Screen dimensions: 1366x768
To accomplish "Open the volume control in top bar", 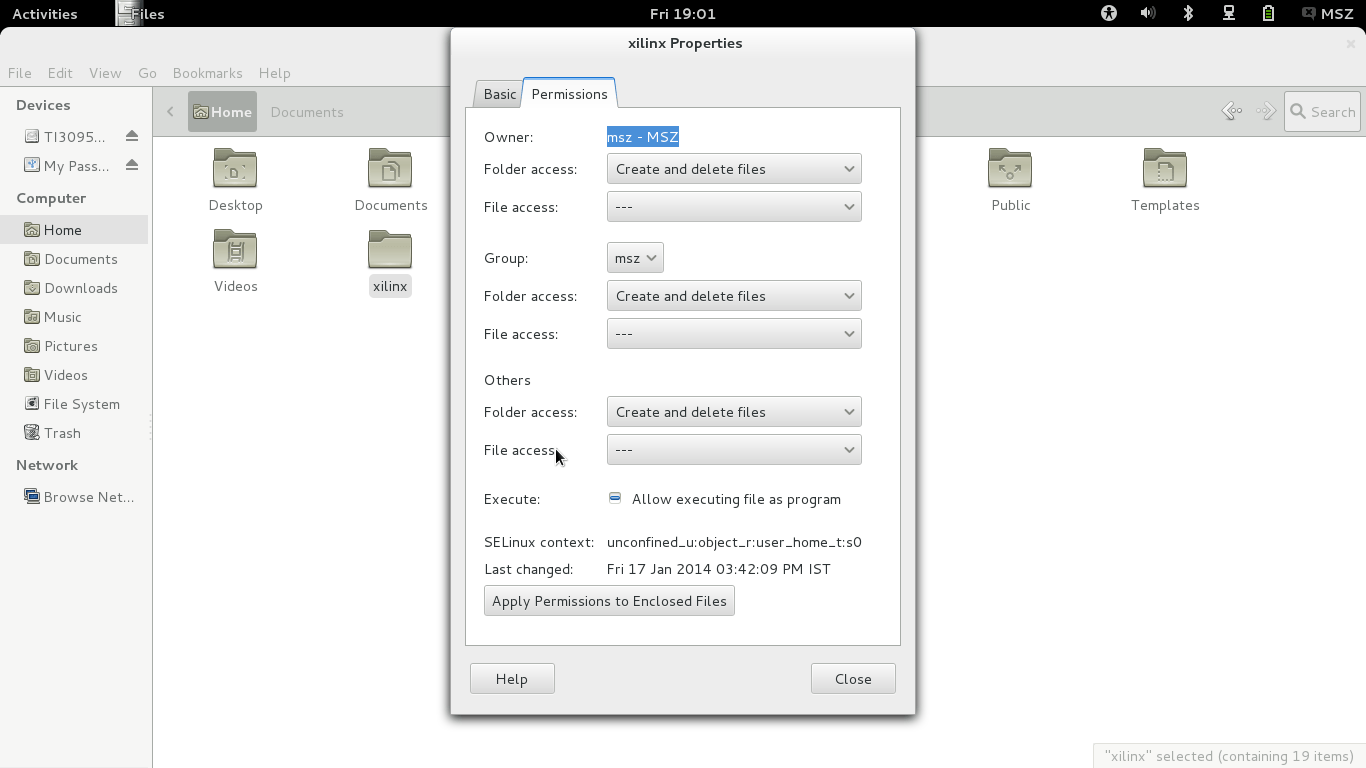I will tap(1148, 13).
